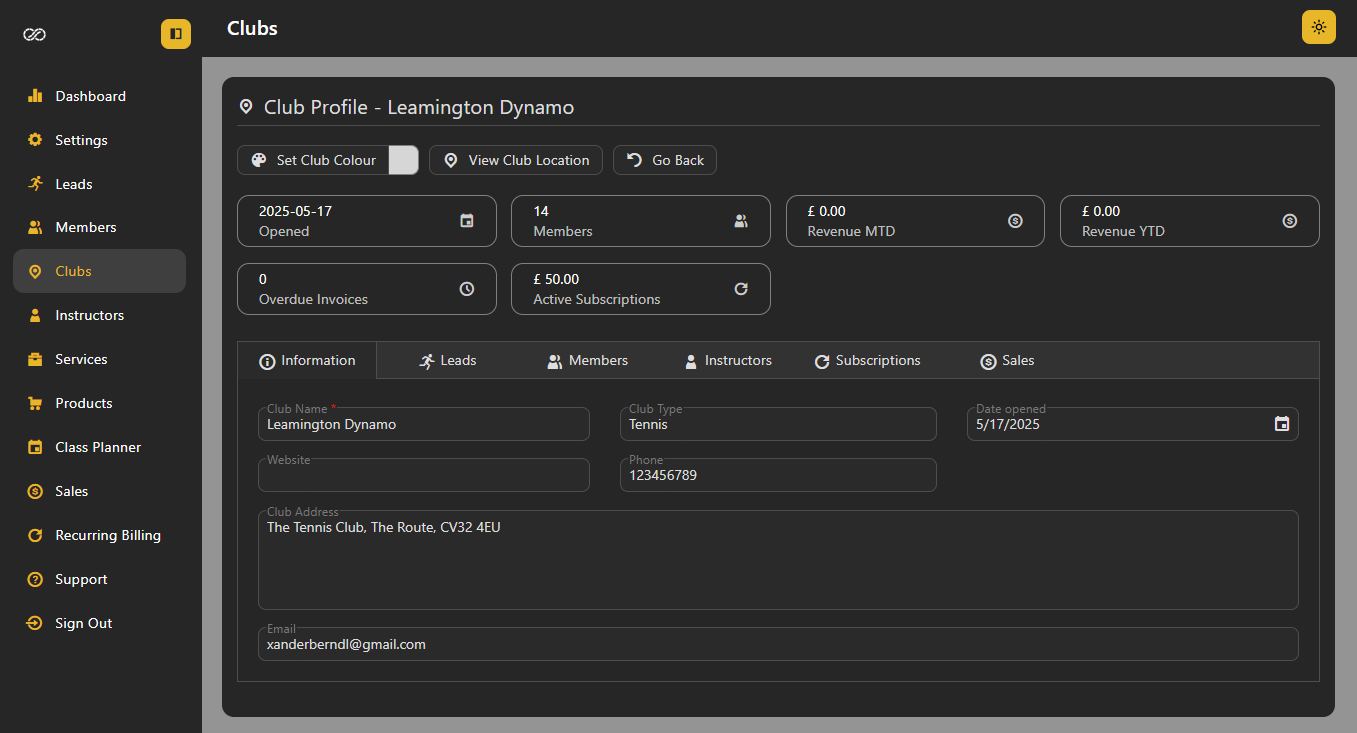
Task: Navigate to Recurring Billing in sidebar
Action: [107, 535]
